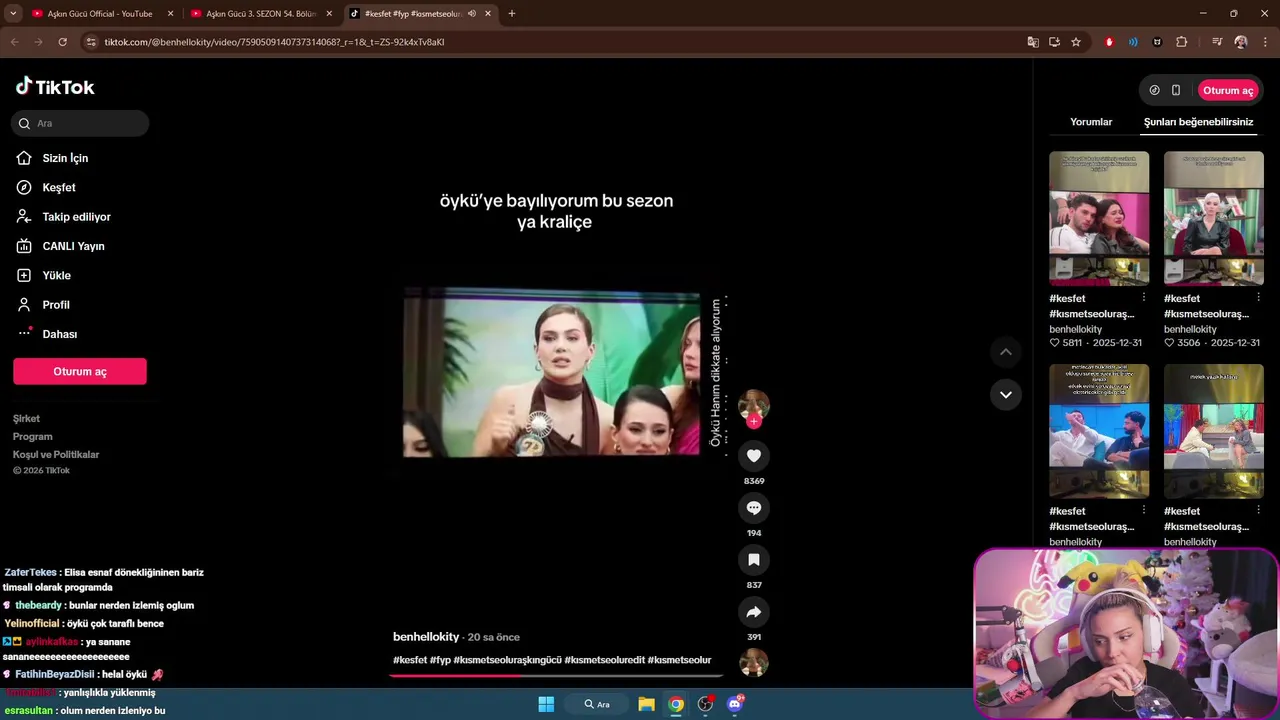Open the Windows Start menu
The width and height of the screenshot is (1280, 720).
pyautogui.click(x=546, y=704)
